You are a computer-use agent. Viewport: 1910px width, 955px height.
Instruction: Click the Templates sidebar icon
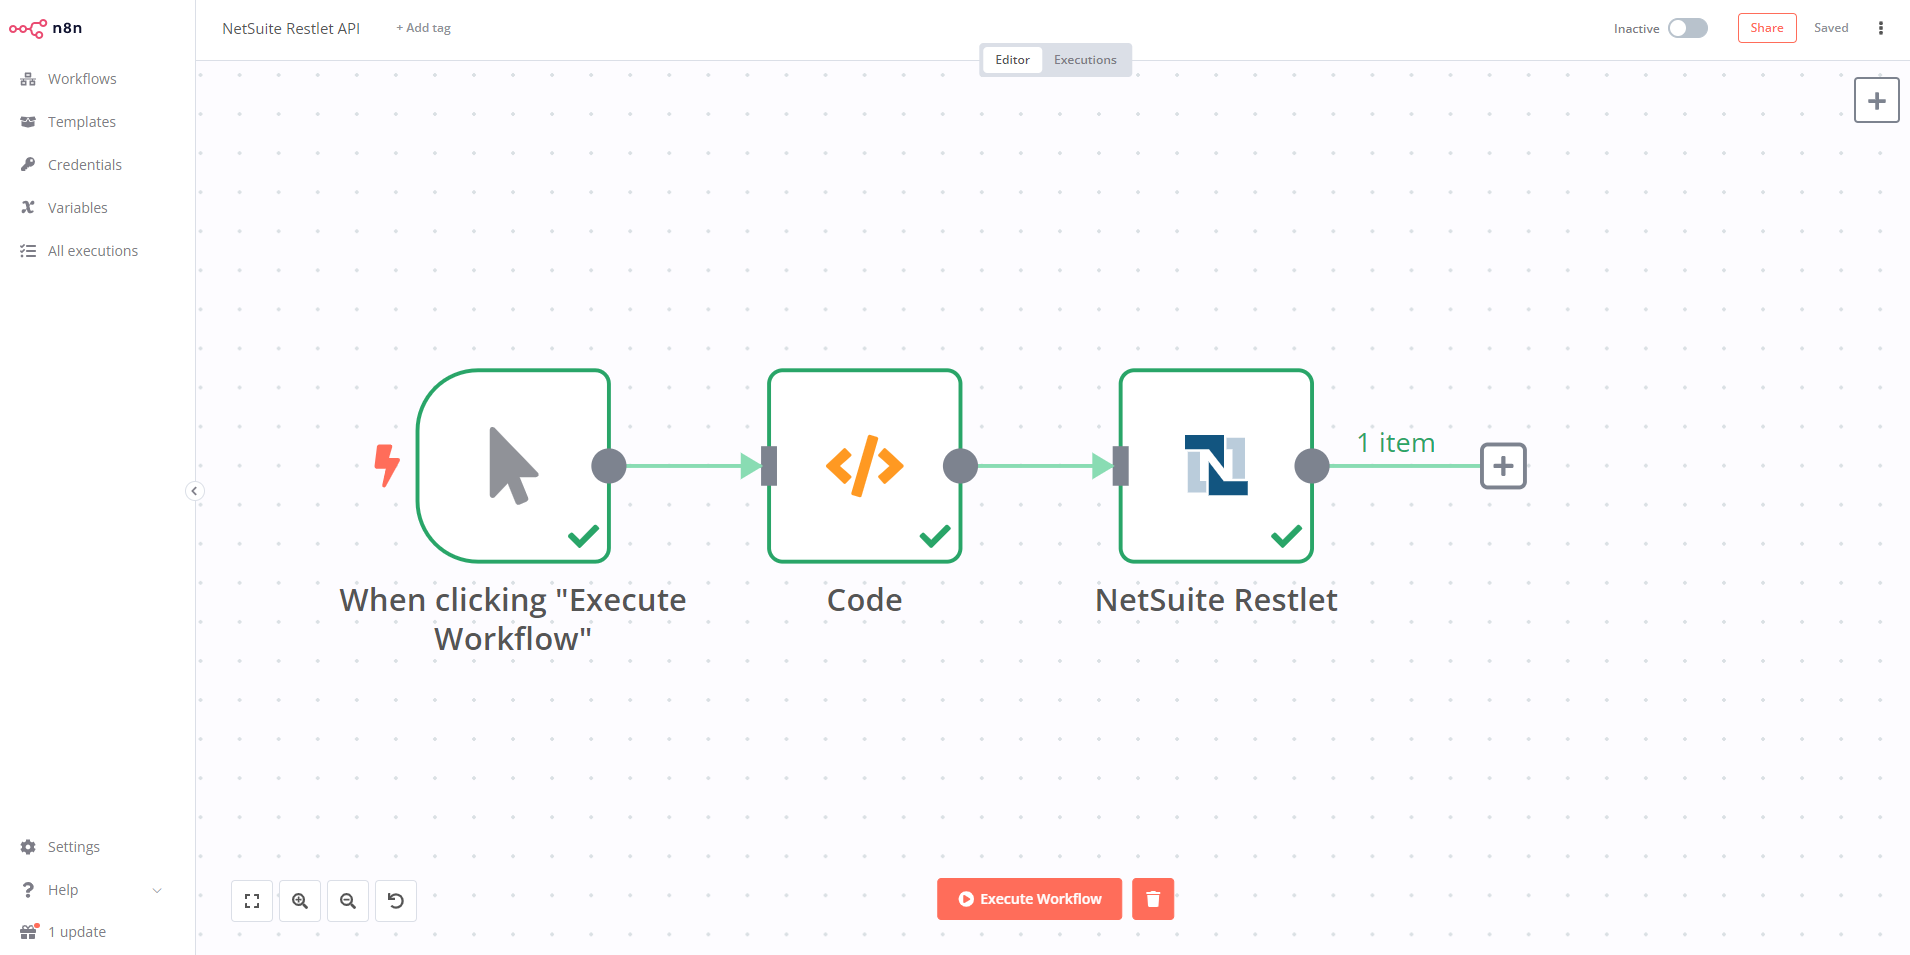point(28,122)
